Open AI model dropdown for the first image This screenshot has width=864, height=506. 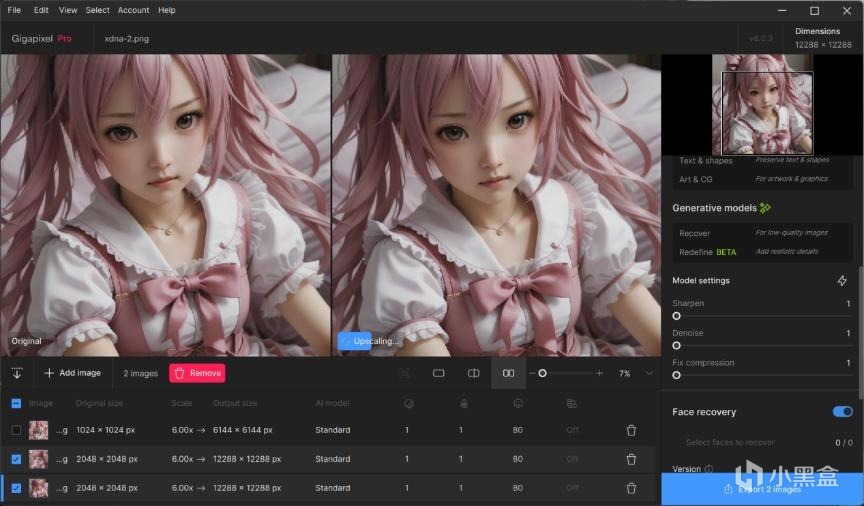point(333,430)
